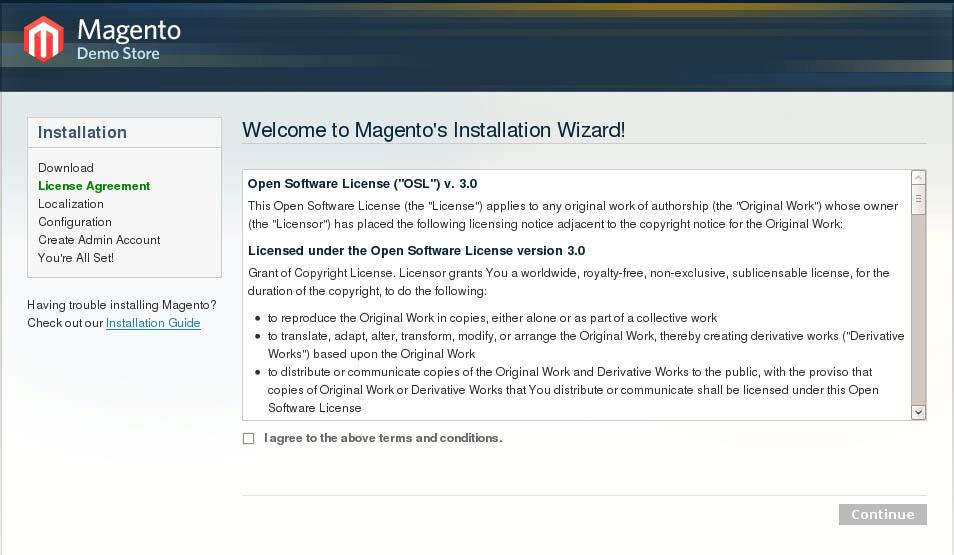Click the 'to translate, adapt, alter' bullet
Image resolution: width=954 pixels, height=555 pixels.
click(586, 344)
